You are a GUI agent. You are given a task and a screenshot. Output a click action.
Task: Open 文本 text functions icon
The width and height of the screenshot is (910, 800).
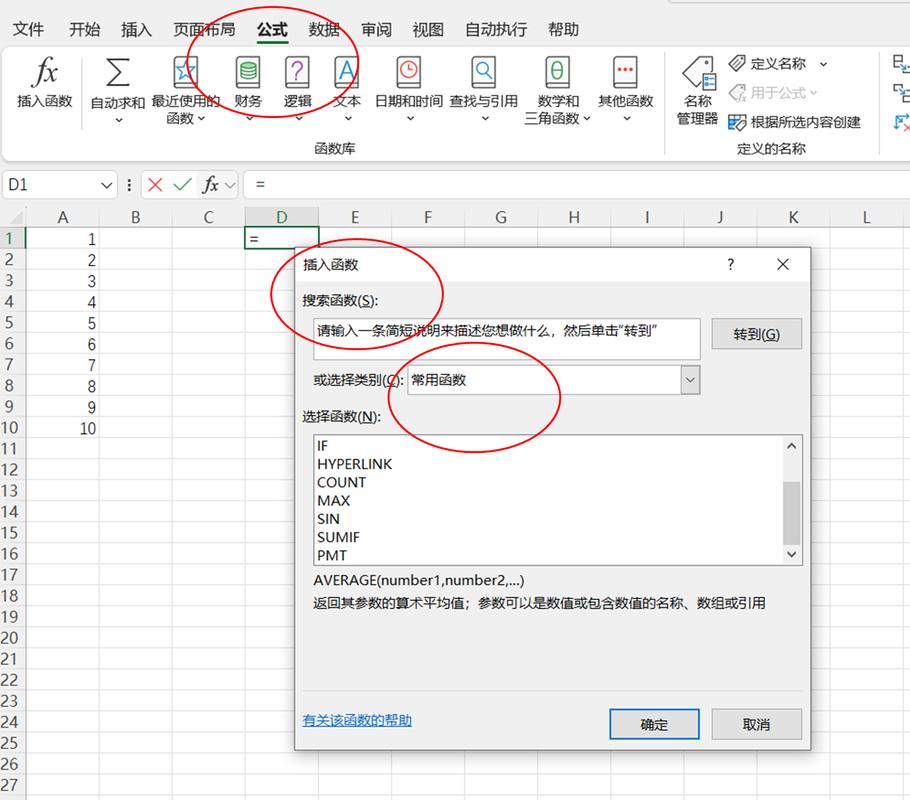(347, 73)
